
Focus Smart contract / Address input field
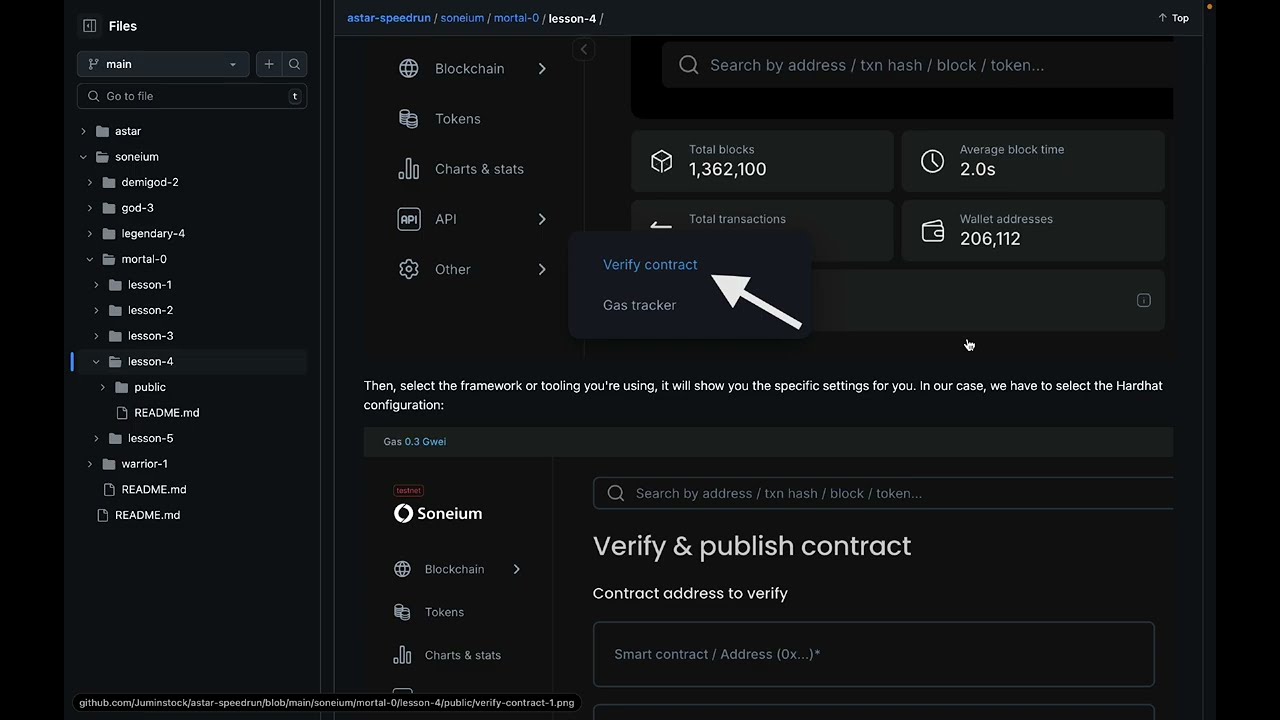(x=874, y=654)
